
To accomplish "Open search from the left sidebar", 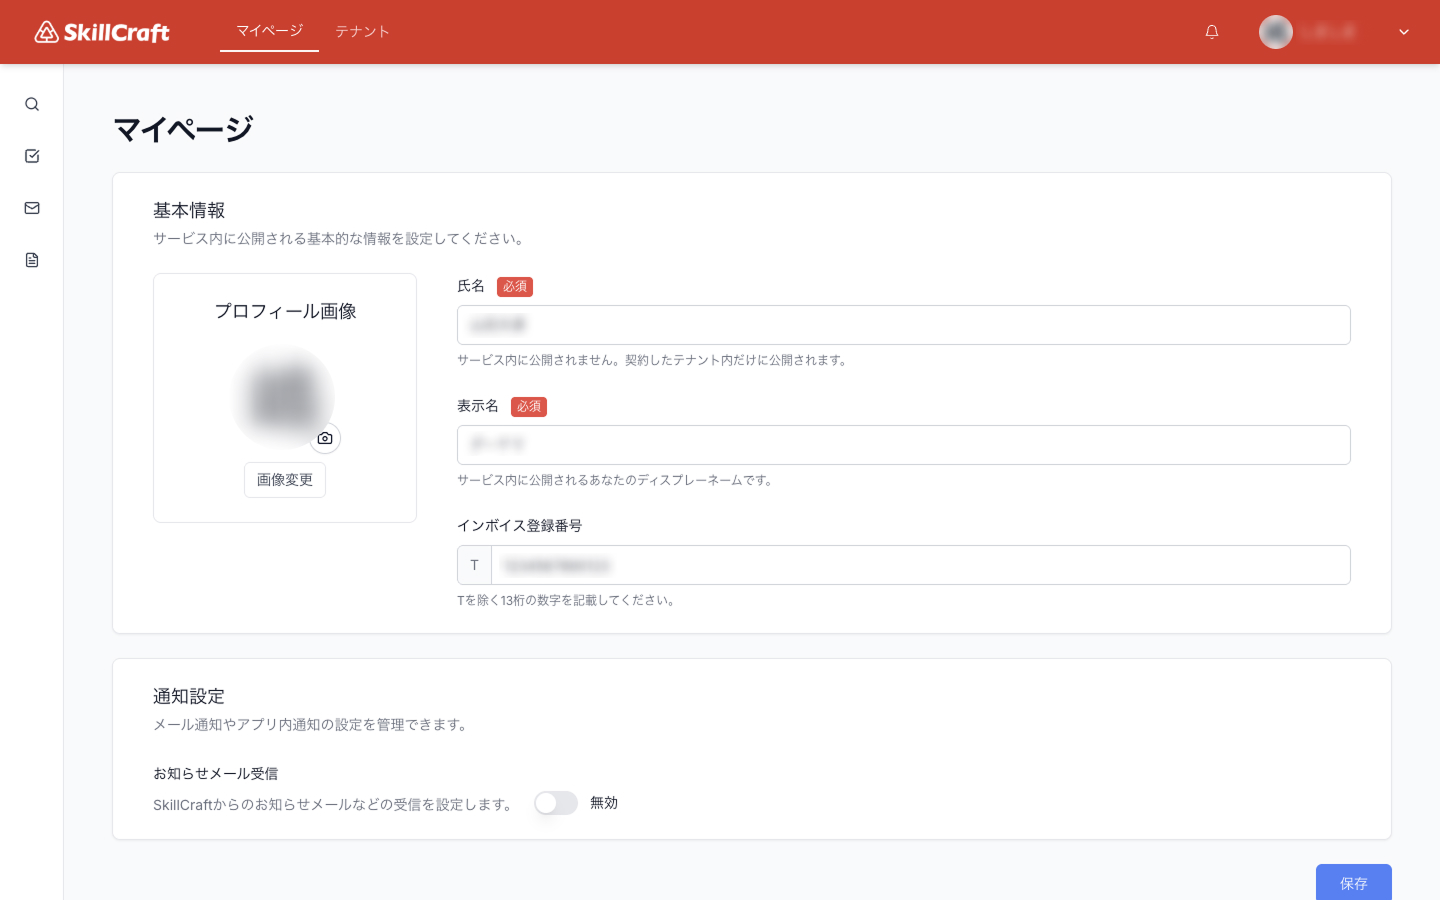I will [x=32, y=104].
